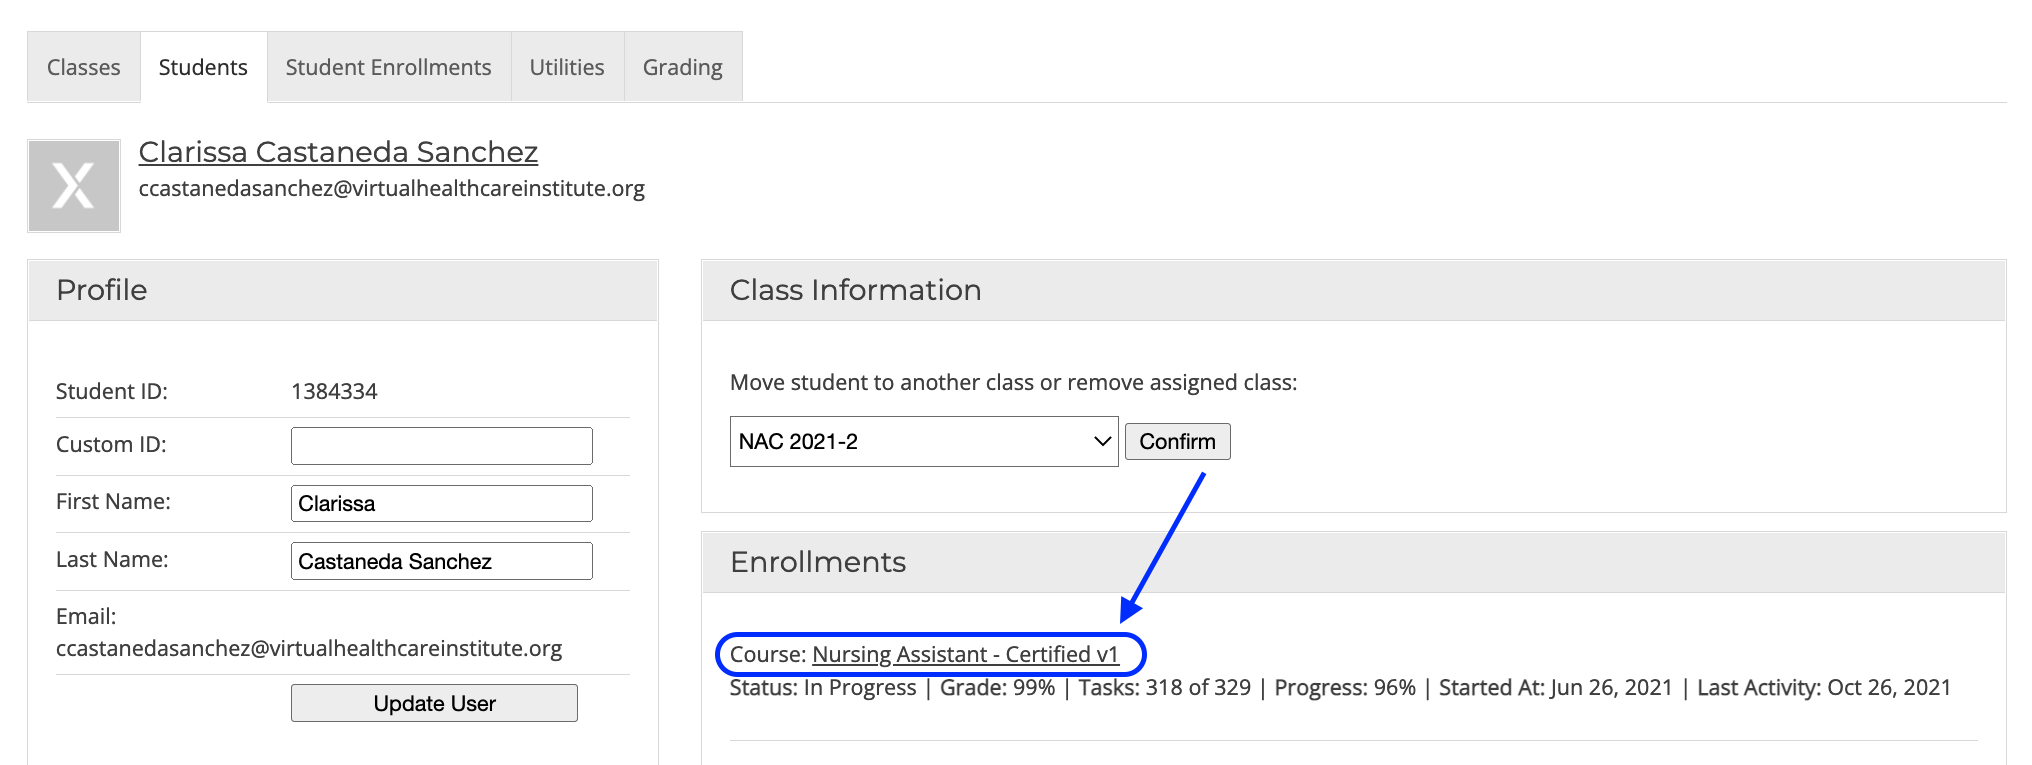Click the student avatar placeholder image

[x=74, y=186]
